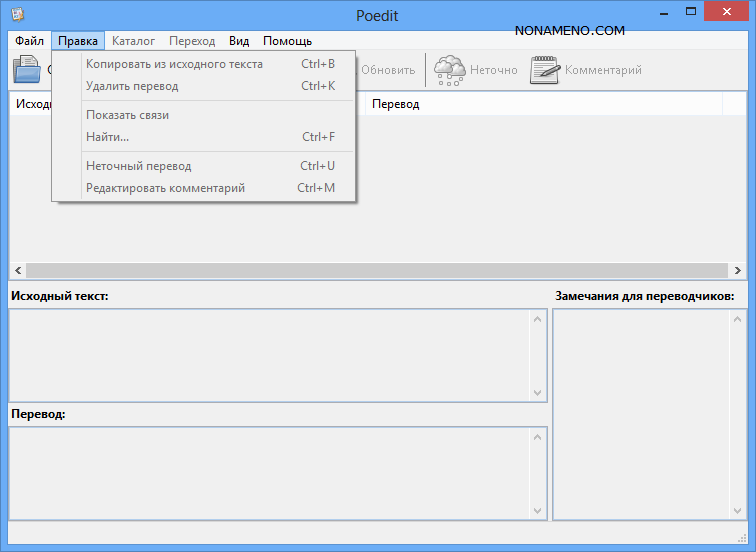
Task: Open the Вид menu
Action: click(x=239, y=41)
